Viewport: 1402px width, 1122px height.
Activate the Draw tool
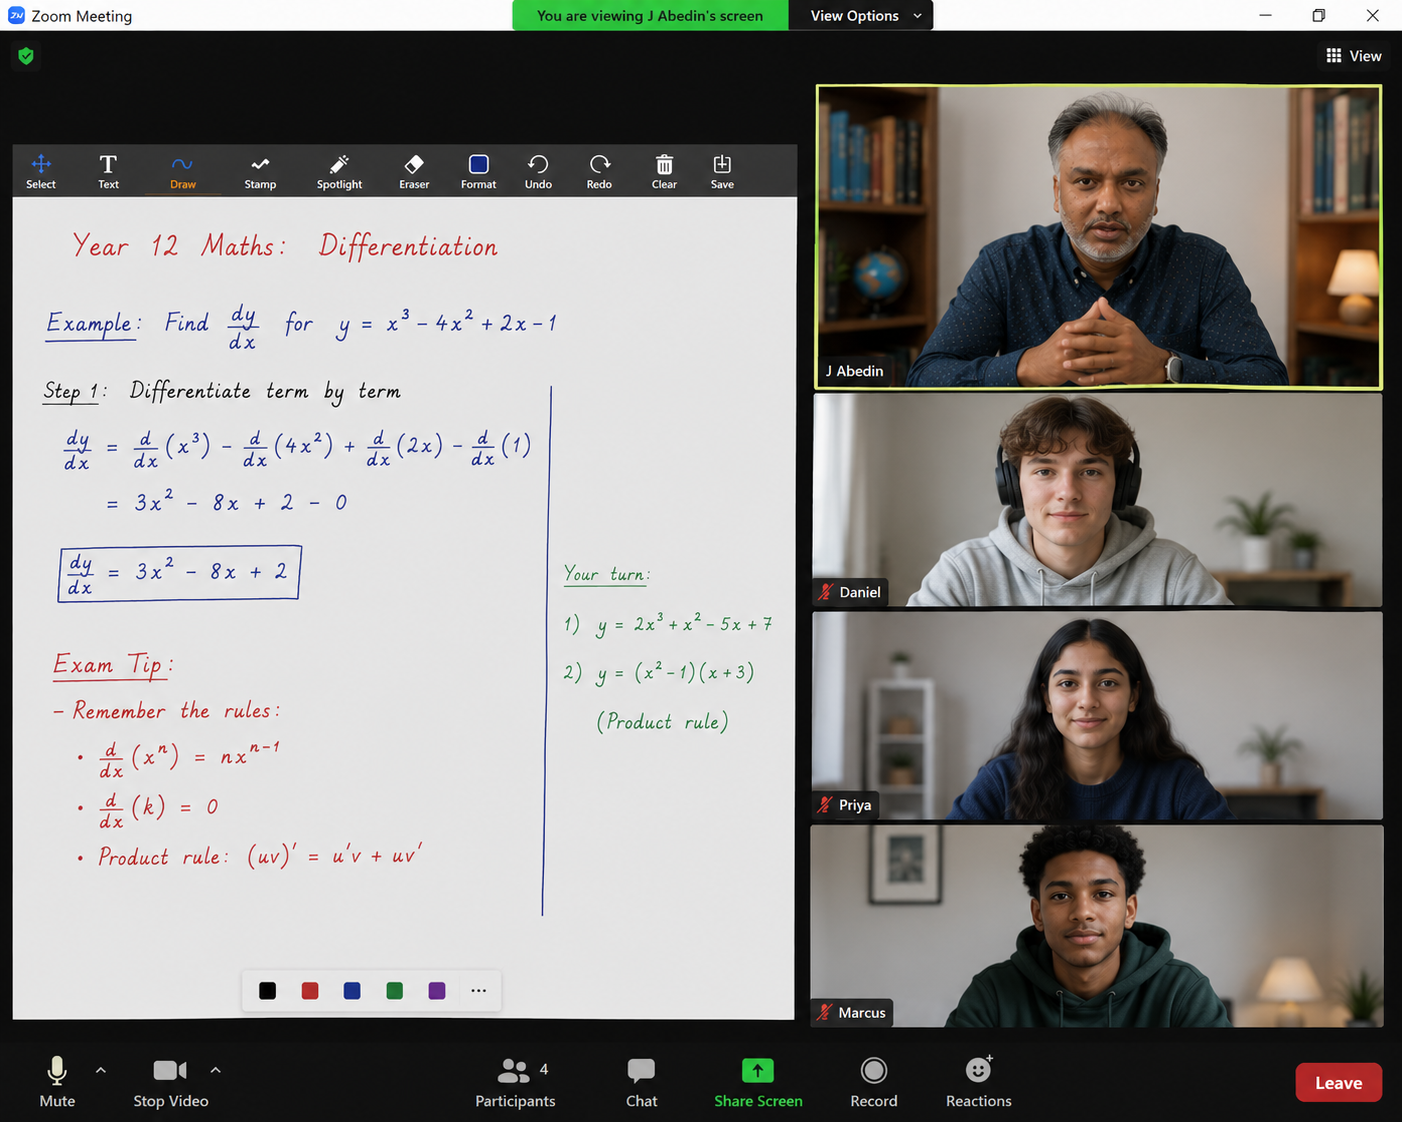[x=182, y=171]
